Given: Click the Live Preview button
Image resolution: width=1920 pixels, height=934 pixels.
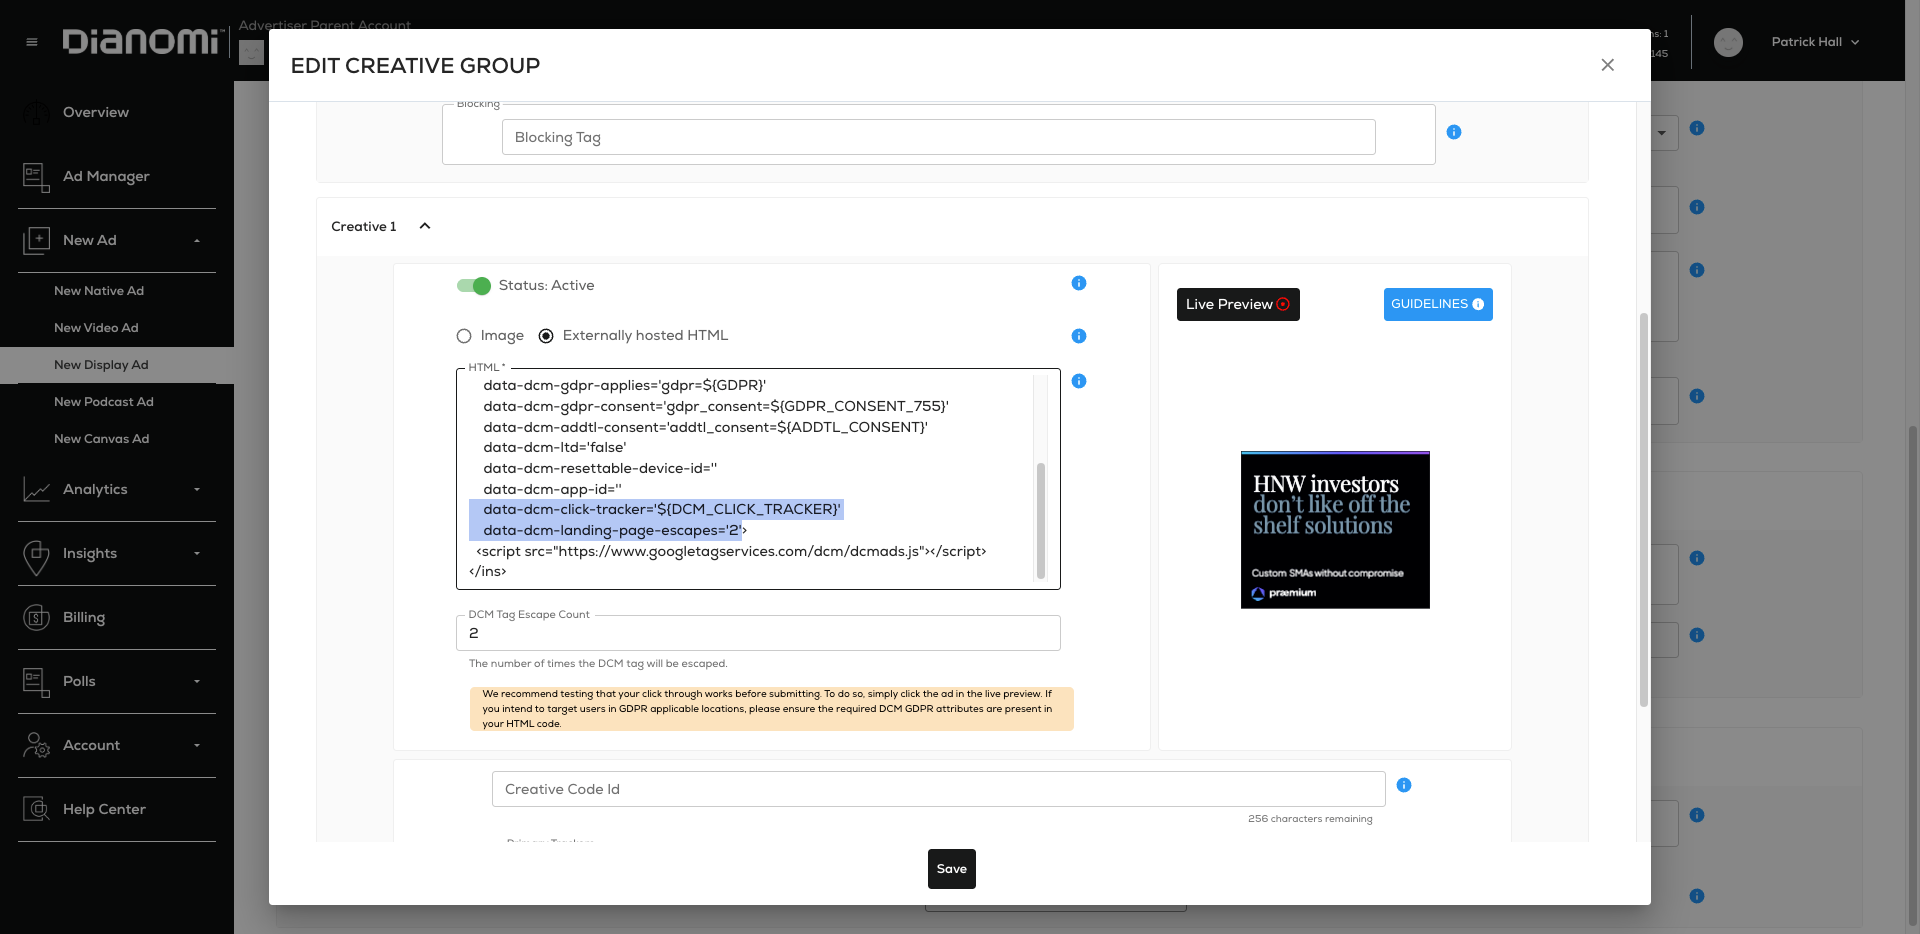Looking at the screenshot, I should pyautogui.click(x=1238, y=305).
